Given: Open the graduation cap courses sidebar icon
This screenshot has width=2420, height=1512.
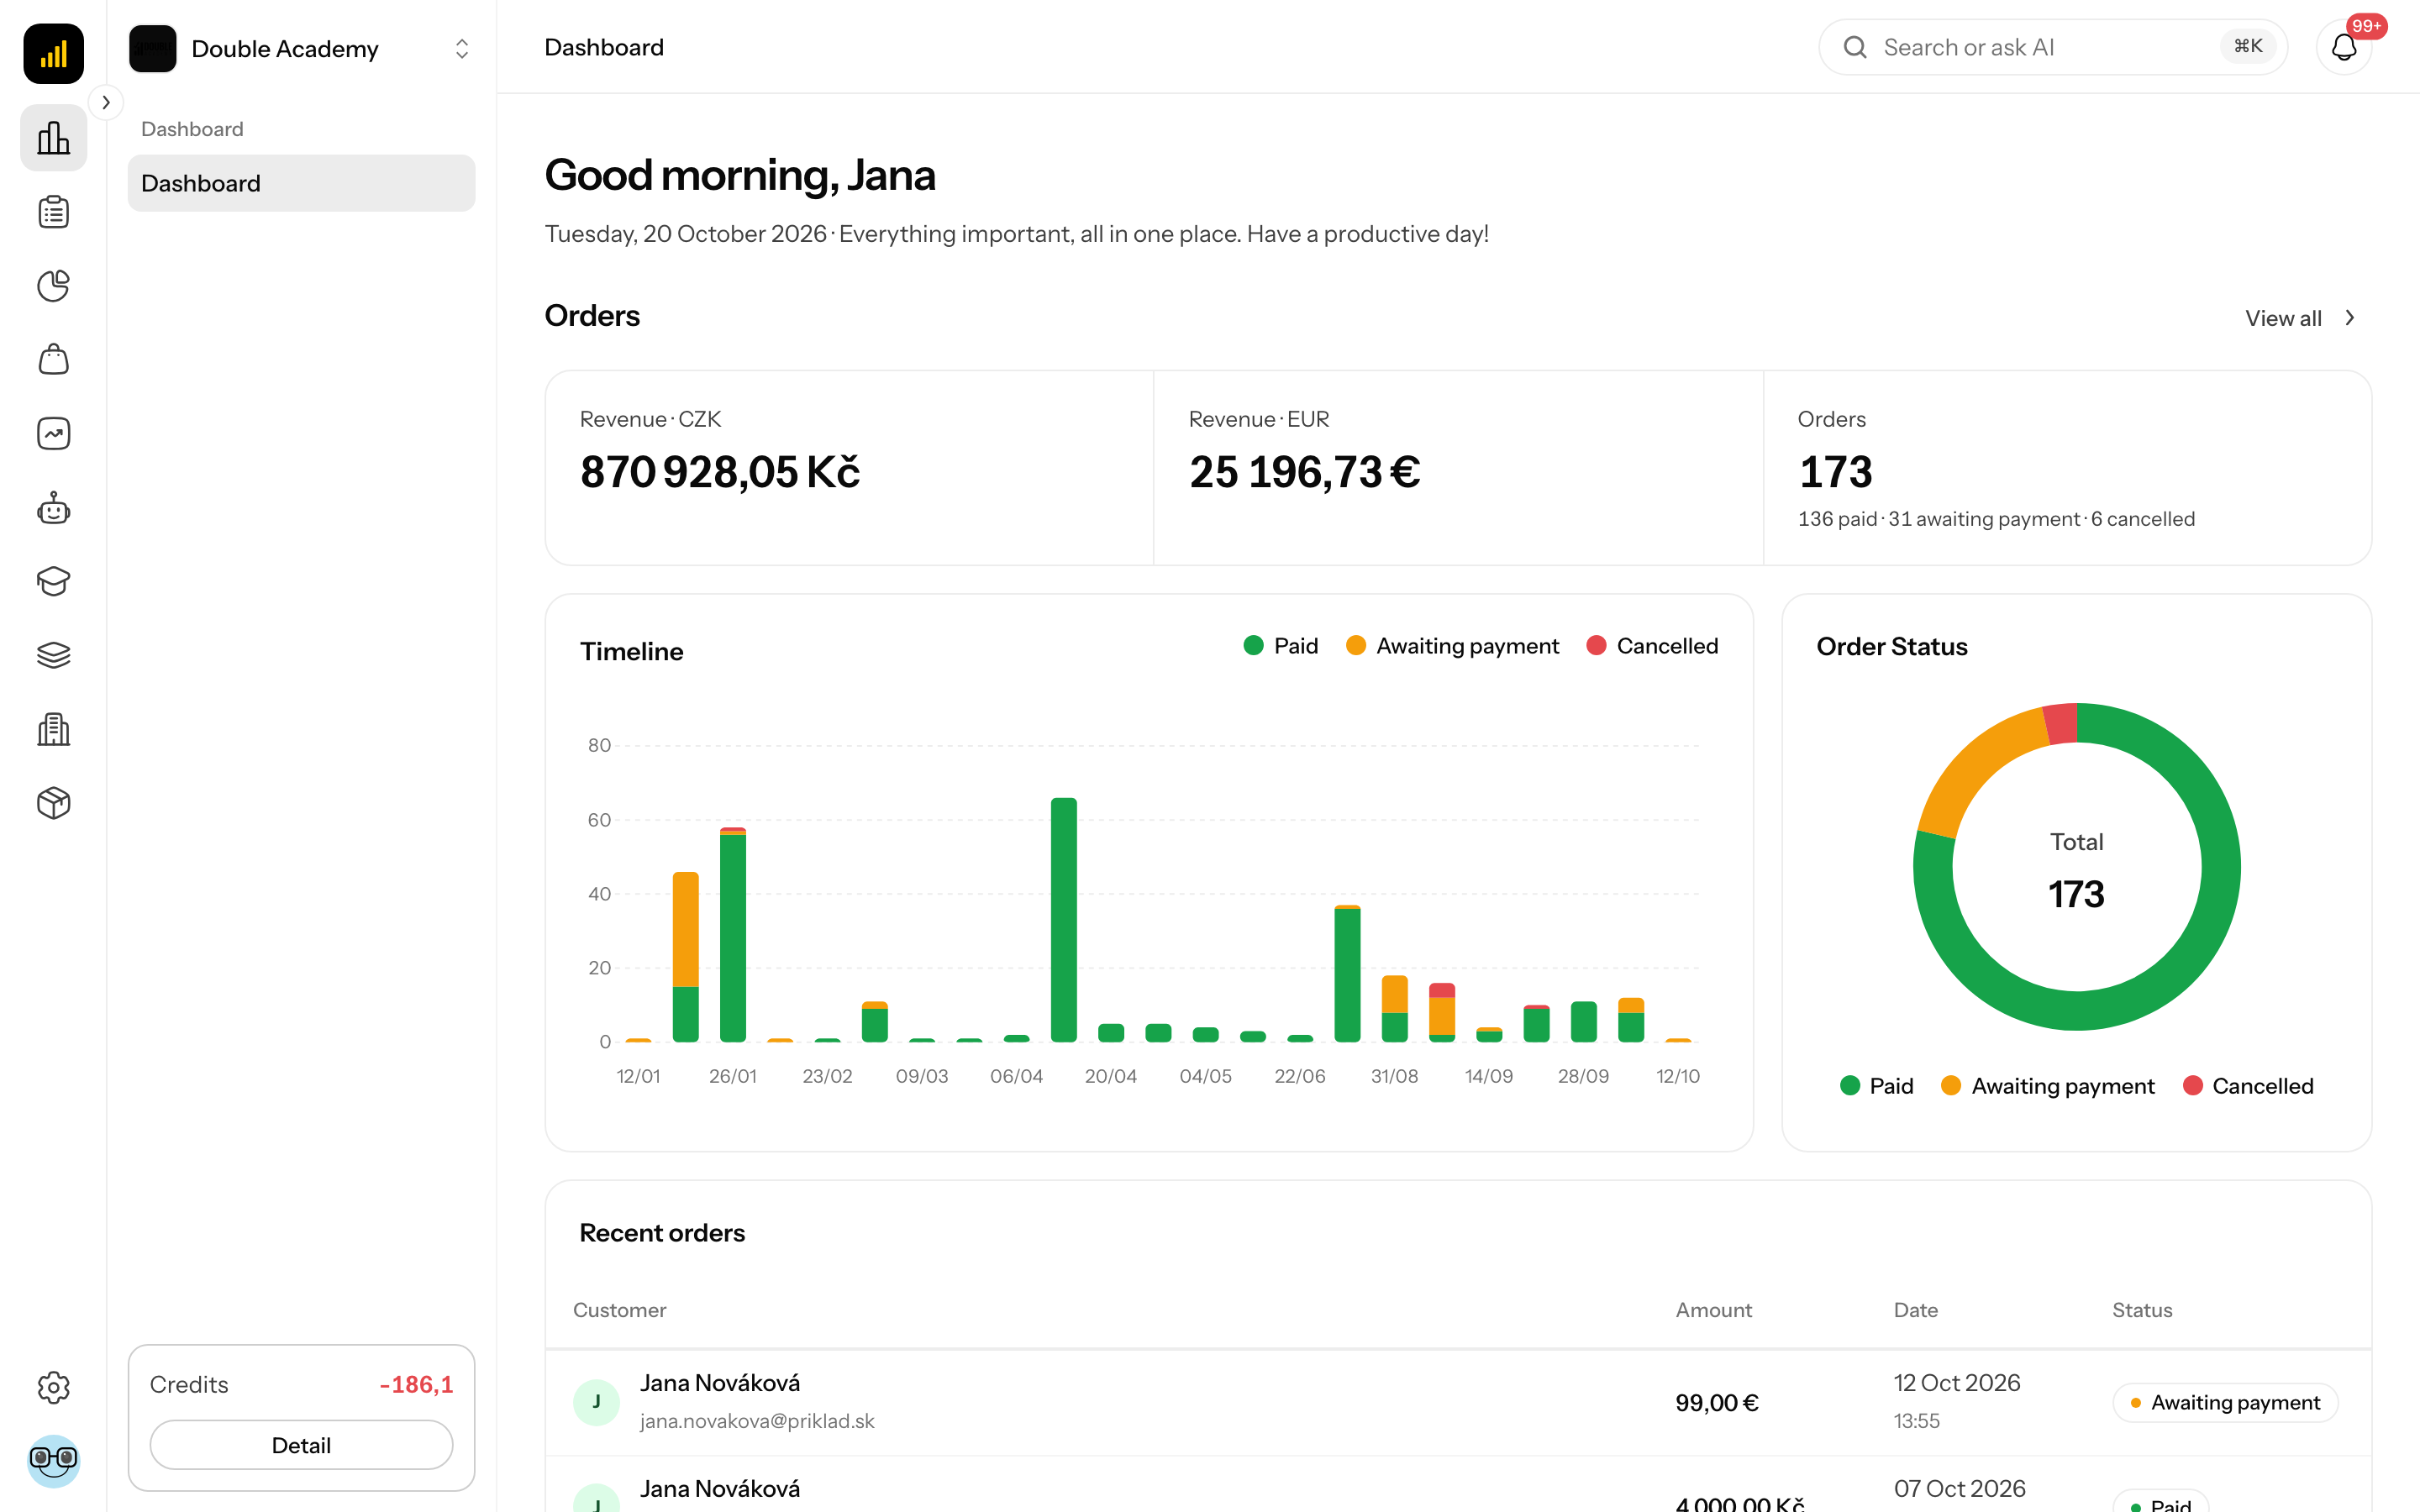Looking at the screenshot, I should pyautogui.click(x=53, y=581).
